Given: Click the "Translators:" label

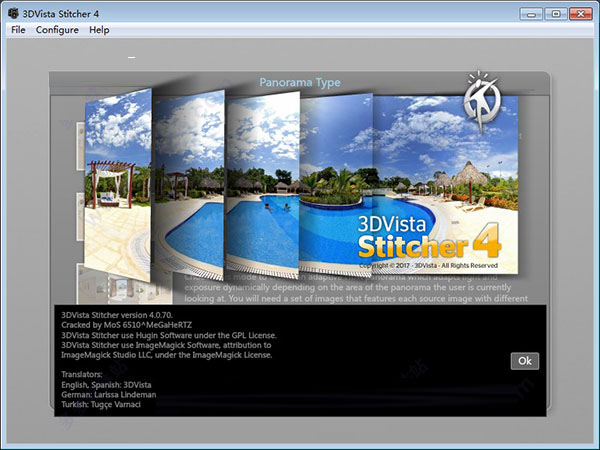Looking at the screenshot, I should (x=82, y=374).
